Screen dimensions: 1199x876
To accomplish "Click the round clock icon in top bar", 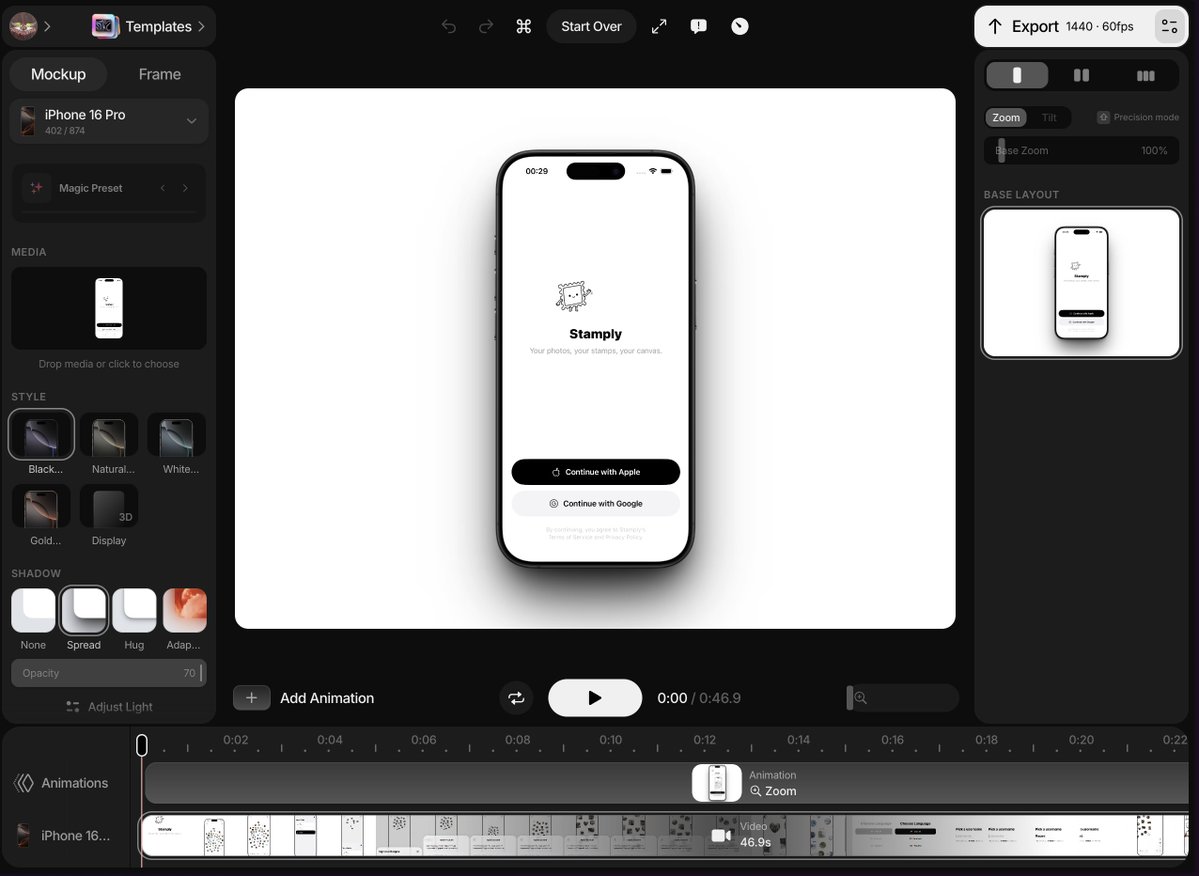I will [739, 27].
